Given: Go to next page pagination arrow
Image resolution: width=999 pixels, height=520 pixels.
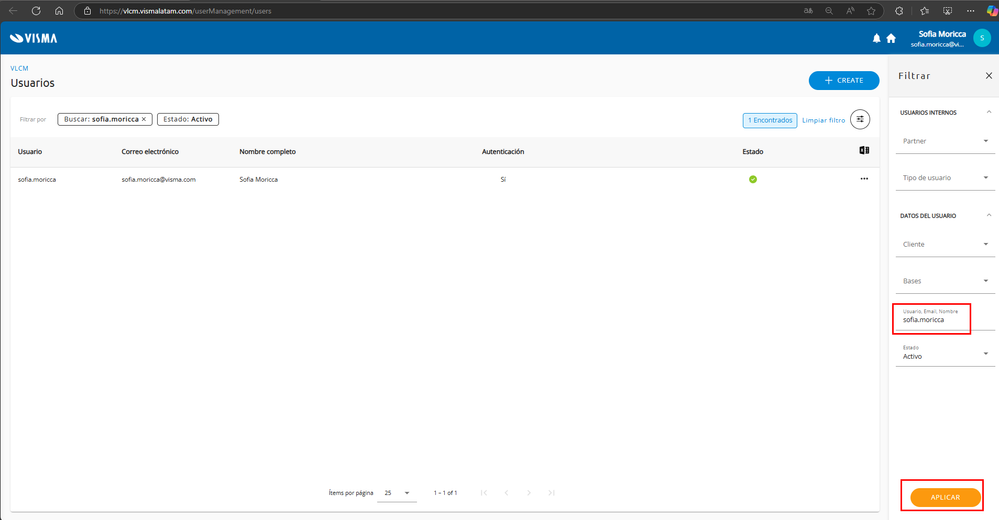Looking at the screenshot, I should pos(529,493).
